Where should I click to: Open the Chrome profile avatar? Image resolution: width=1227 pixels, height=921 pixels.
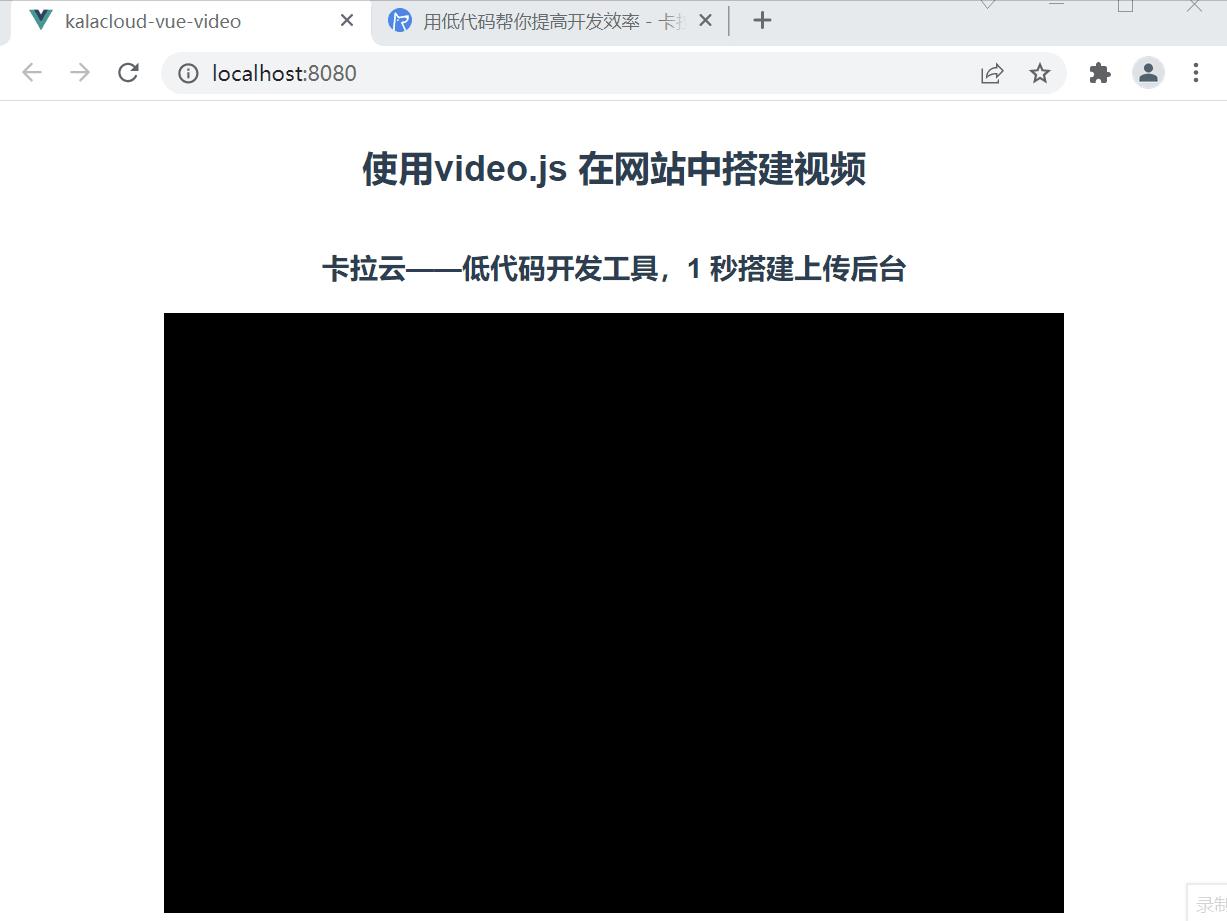pos(1148,72)
